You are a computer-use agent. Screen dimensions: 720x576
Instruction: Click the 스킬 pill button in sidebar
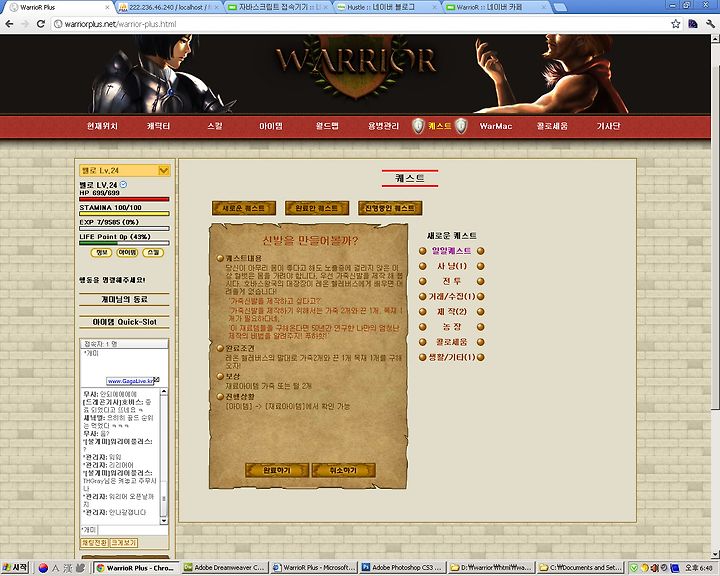pyautogui.click(x=153, y=252)
